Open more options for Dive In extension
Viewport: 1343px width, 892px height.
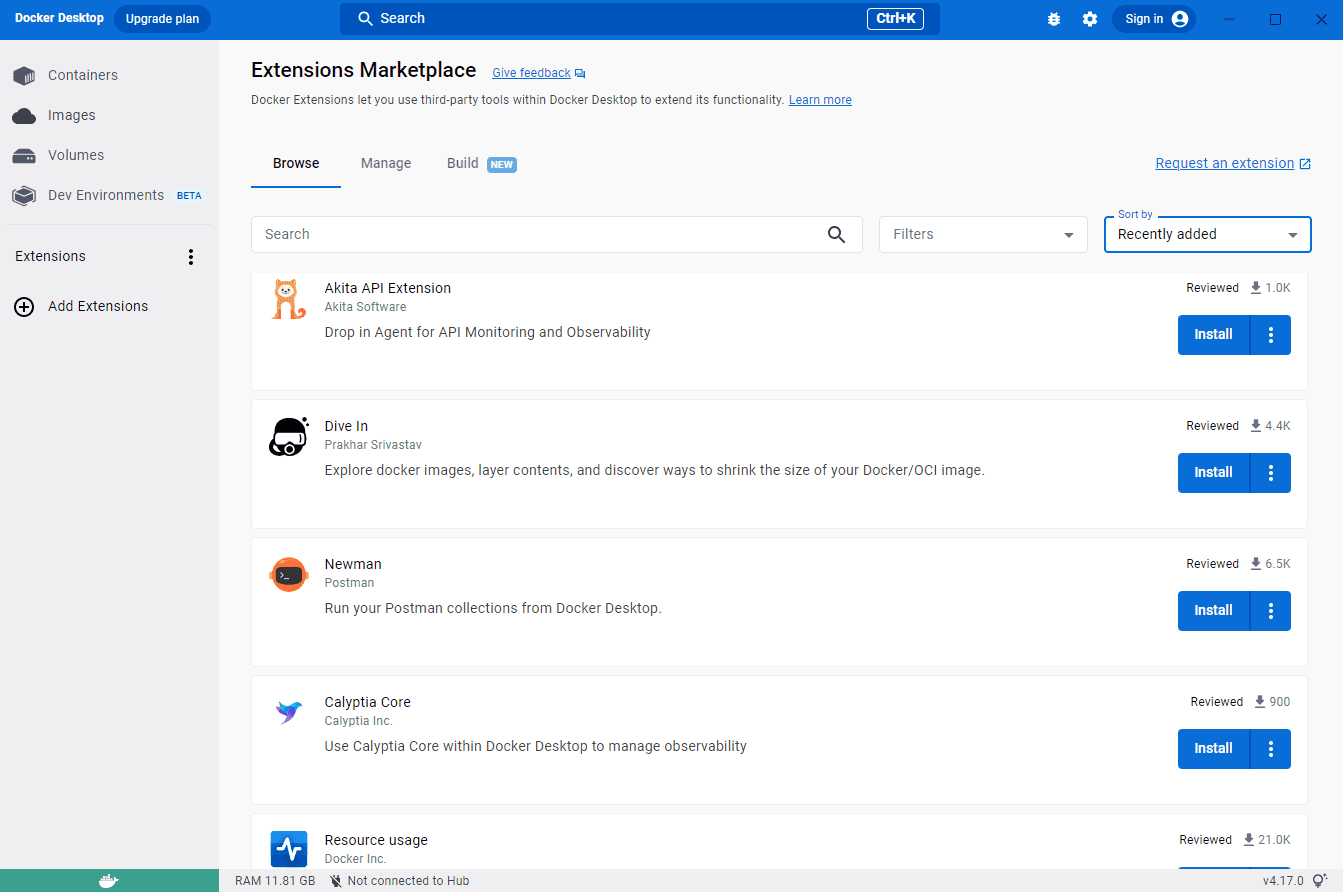[x=1270, y=473]
